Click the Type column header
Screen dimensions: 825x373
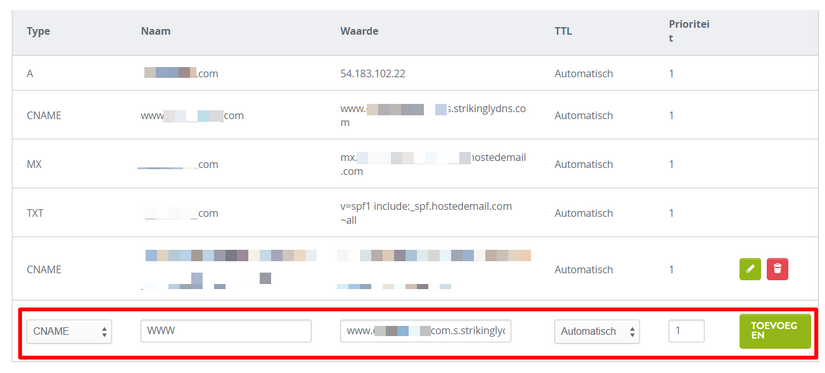pos(38,31)
